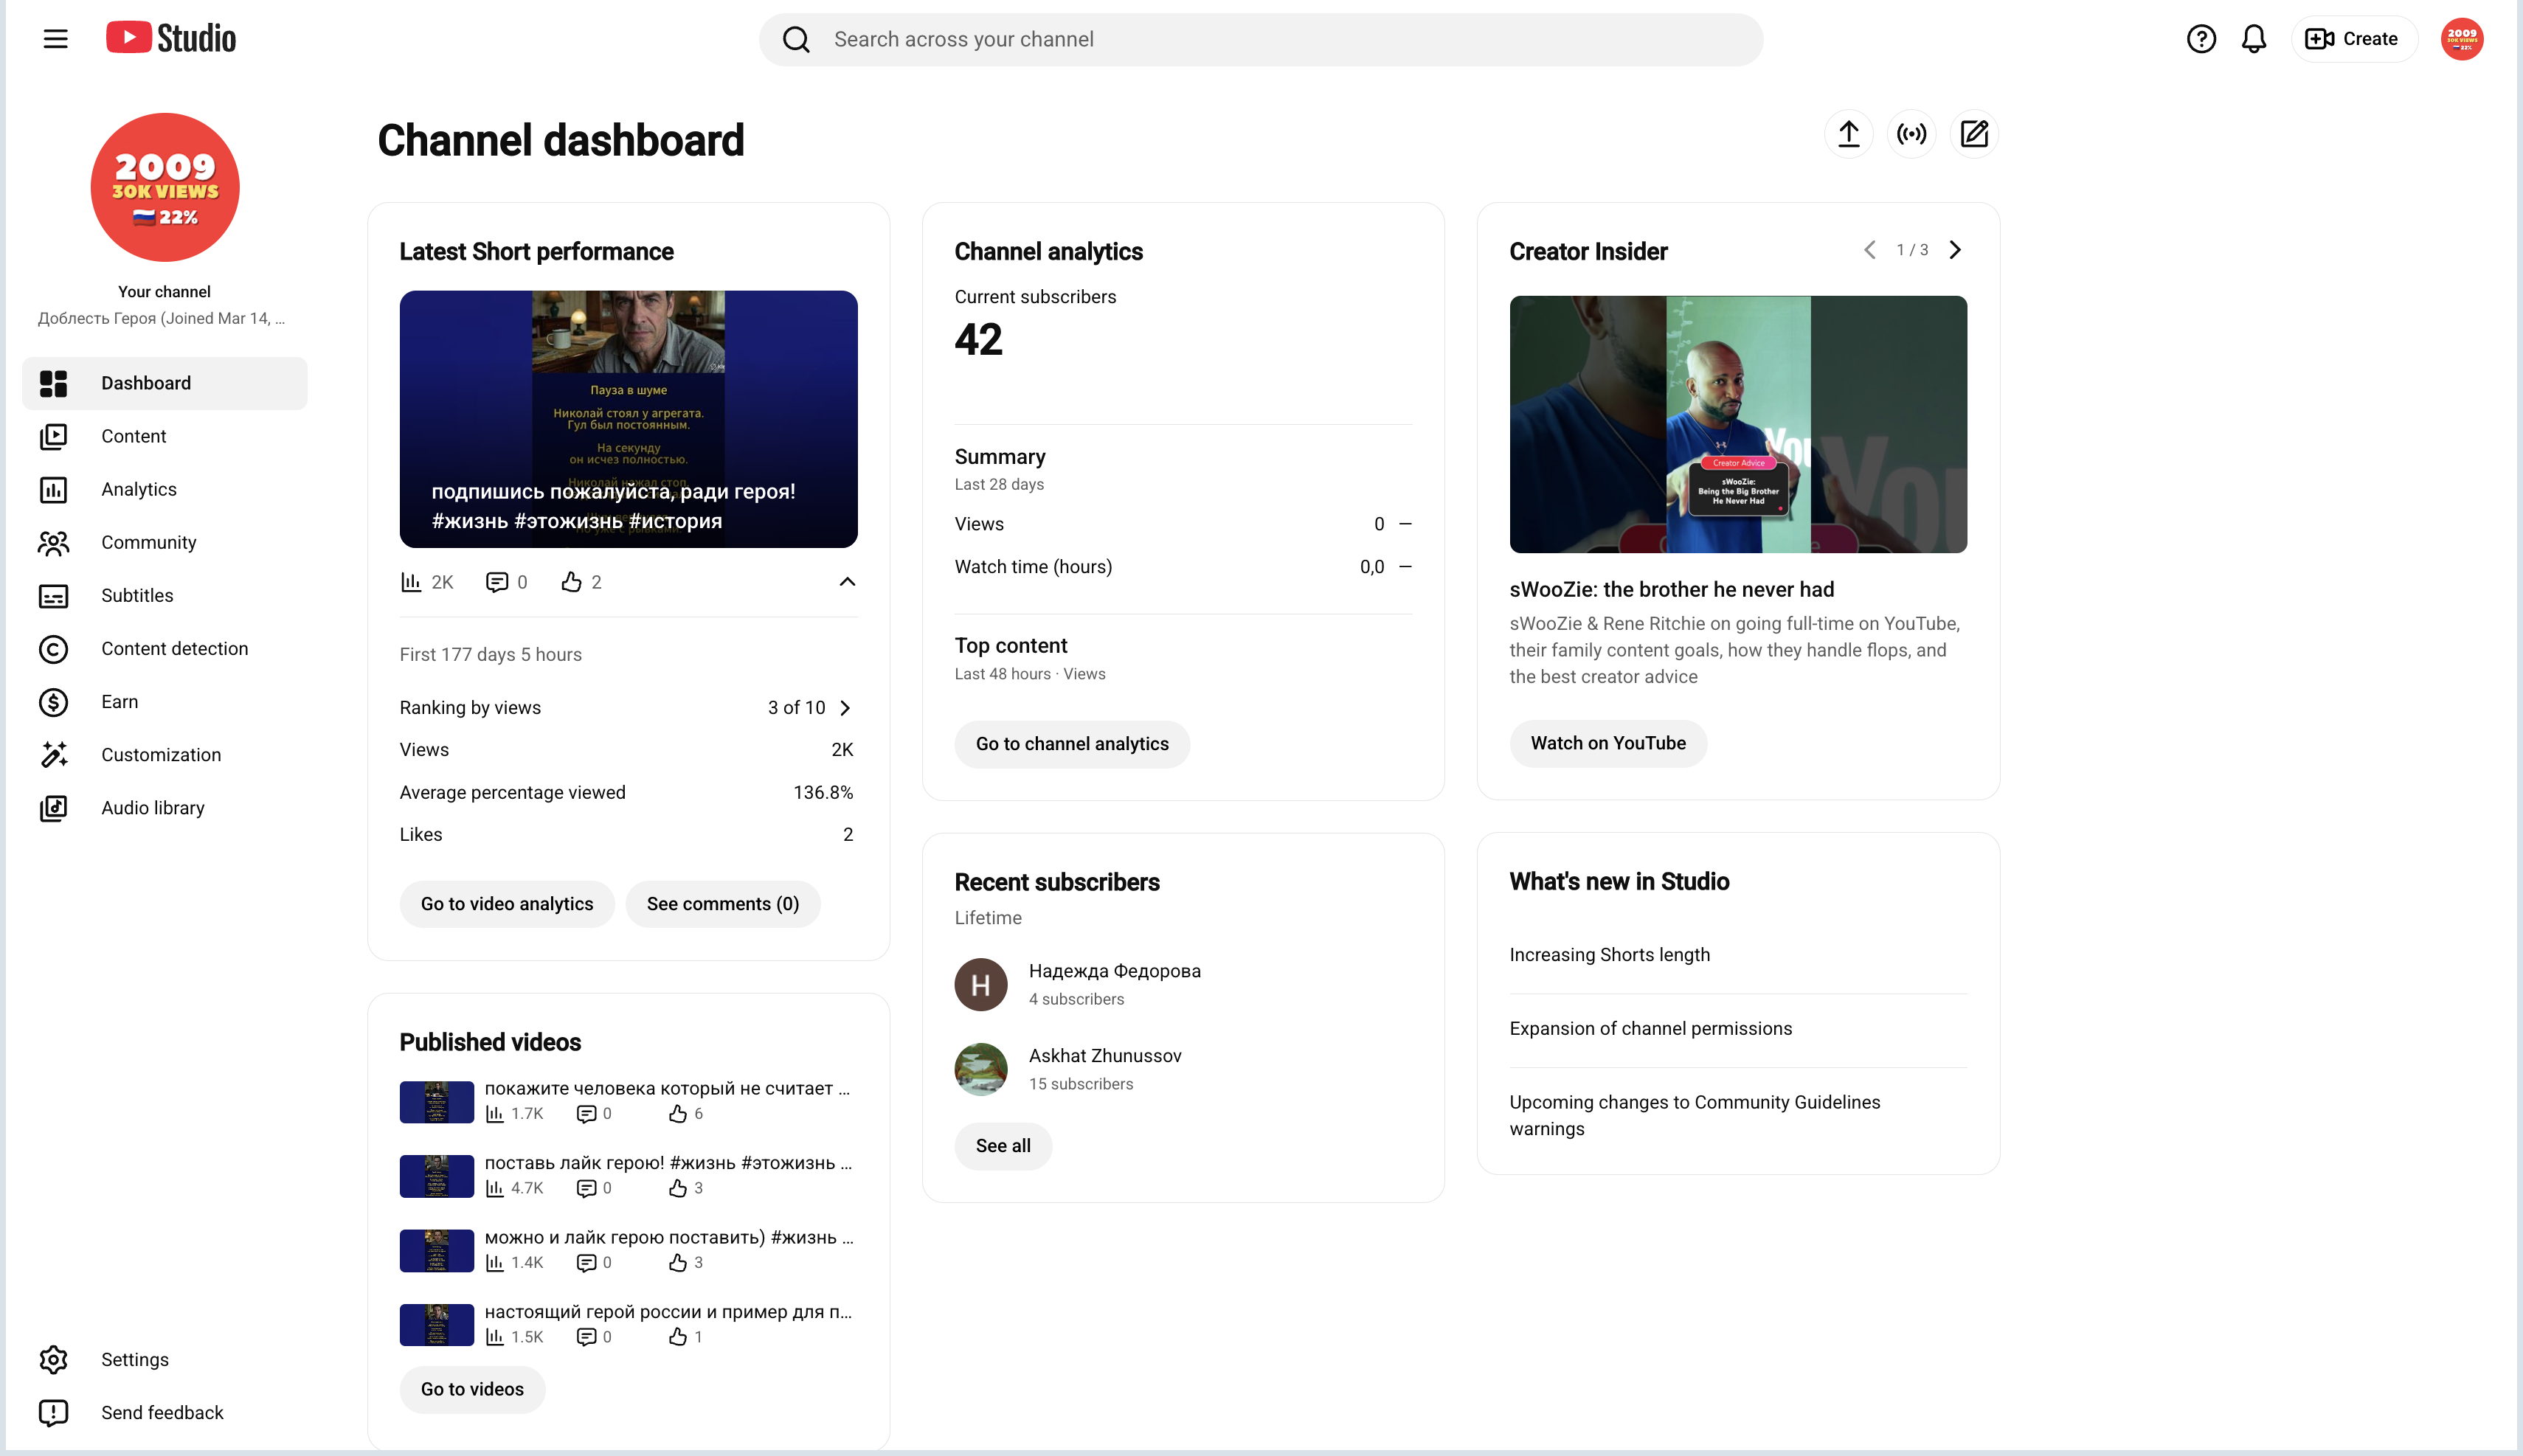This screenshot has width=2523, height=1456.
Task: Click Askhat Zhunussov subscriber name
Action: click(1105, 1056)
